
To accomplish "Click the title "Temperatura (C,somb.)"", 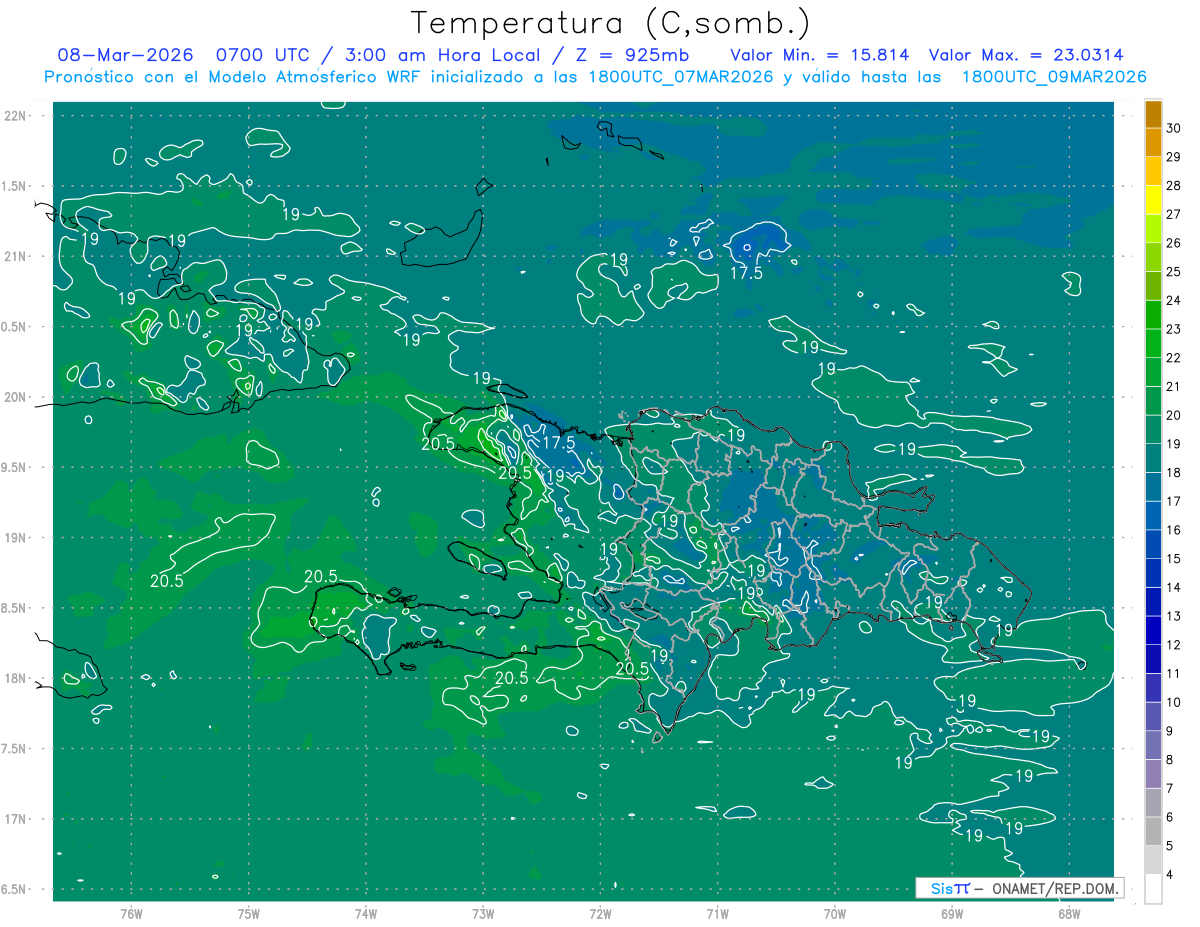I will pos(610,23).
